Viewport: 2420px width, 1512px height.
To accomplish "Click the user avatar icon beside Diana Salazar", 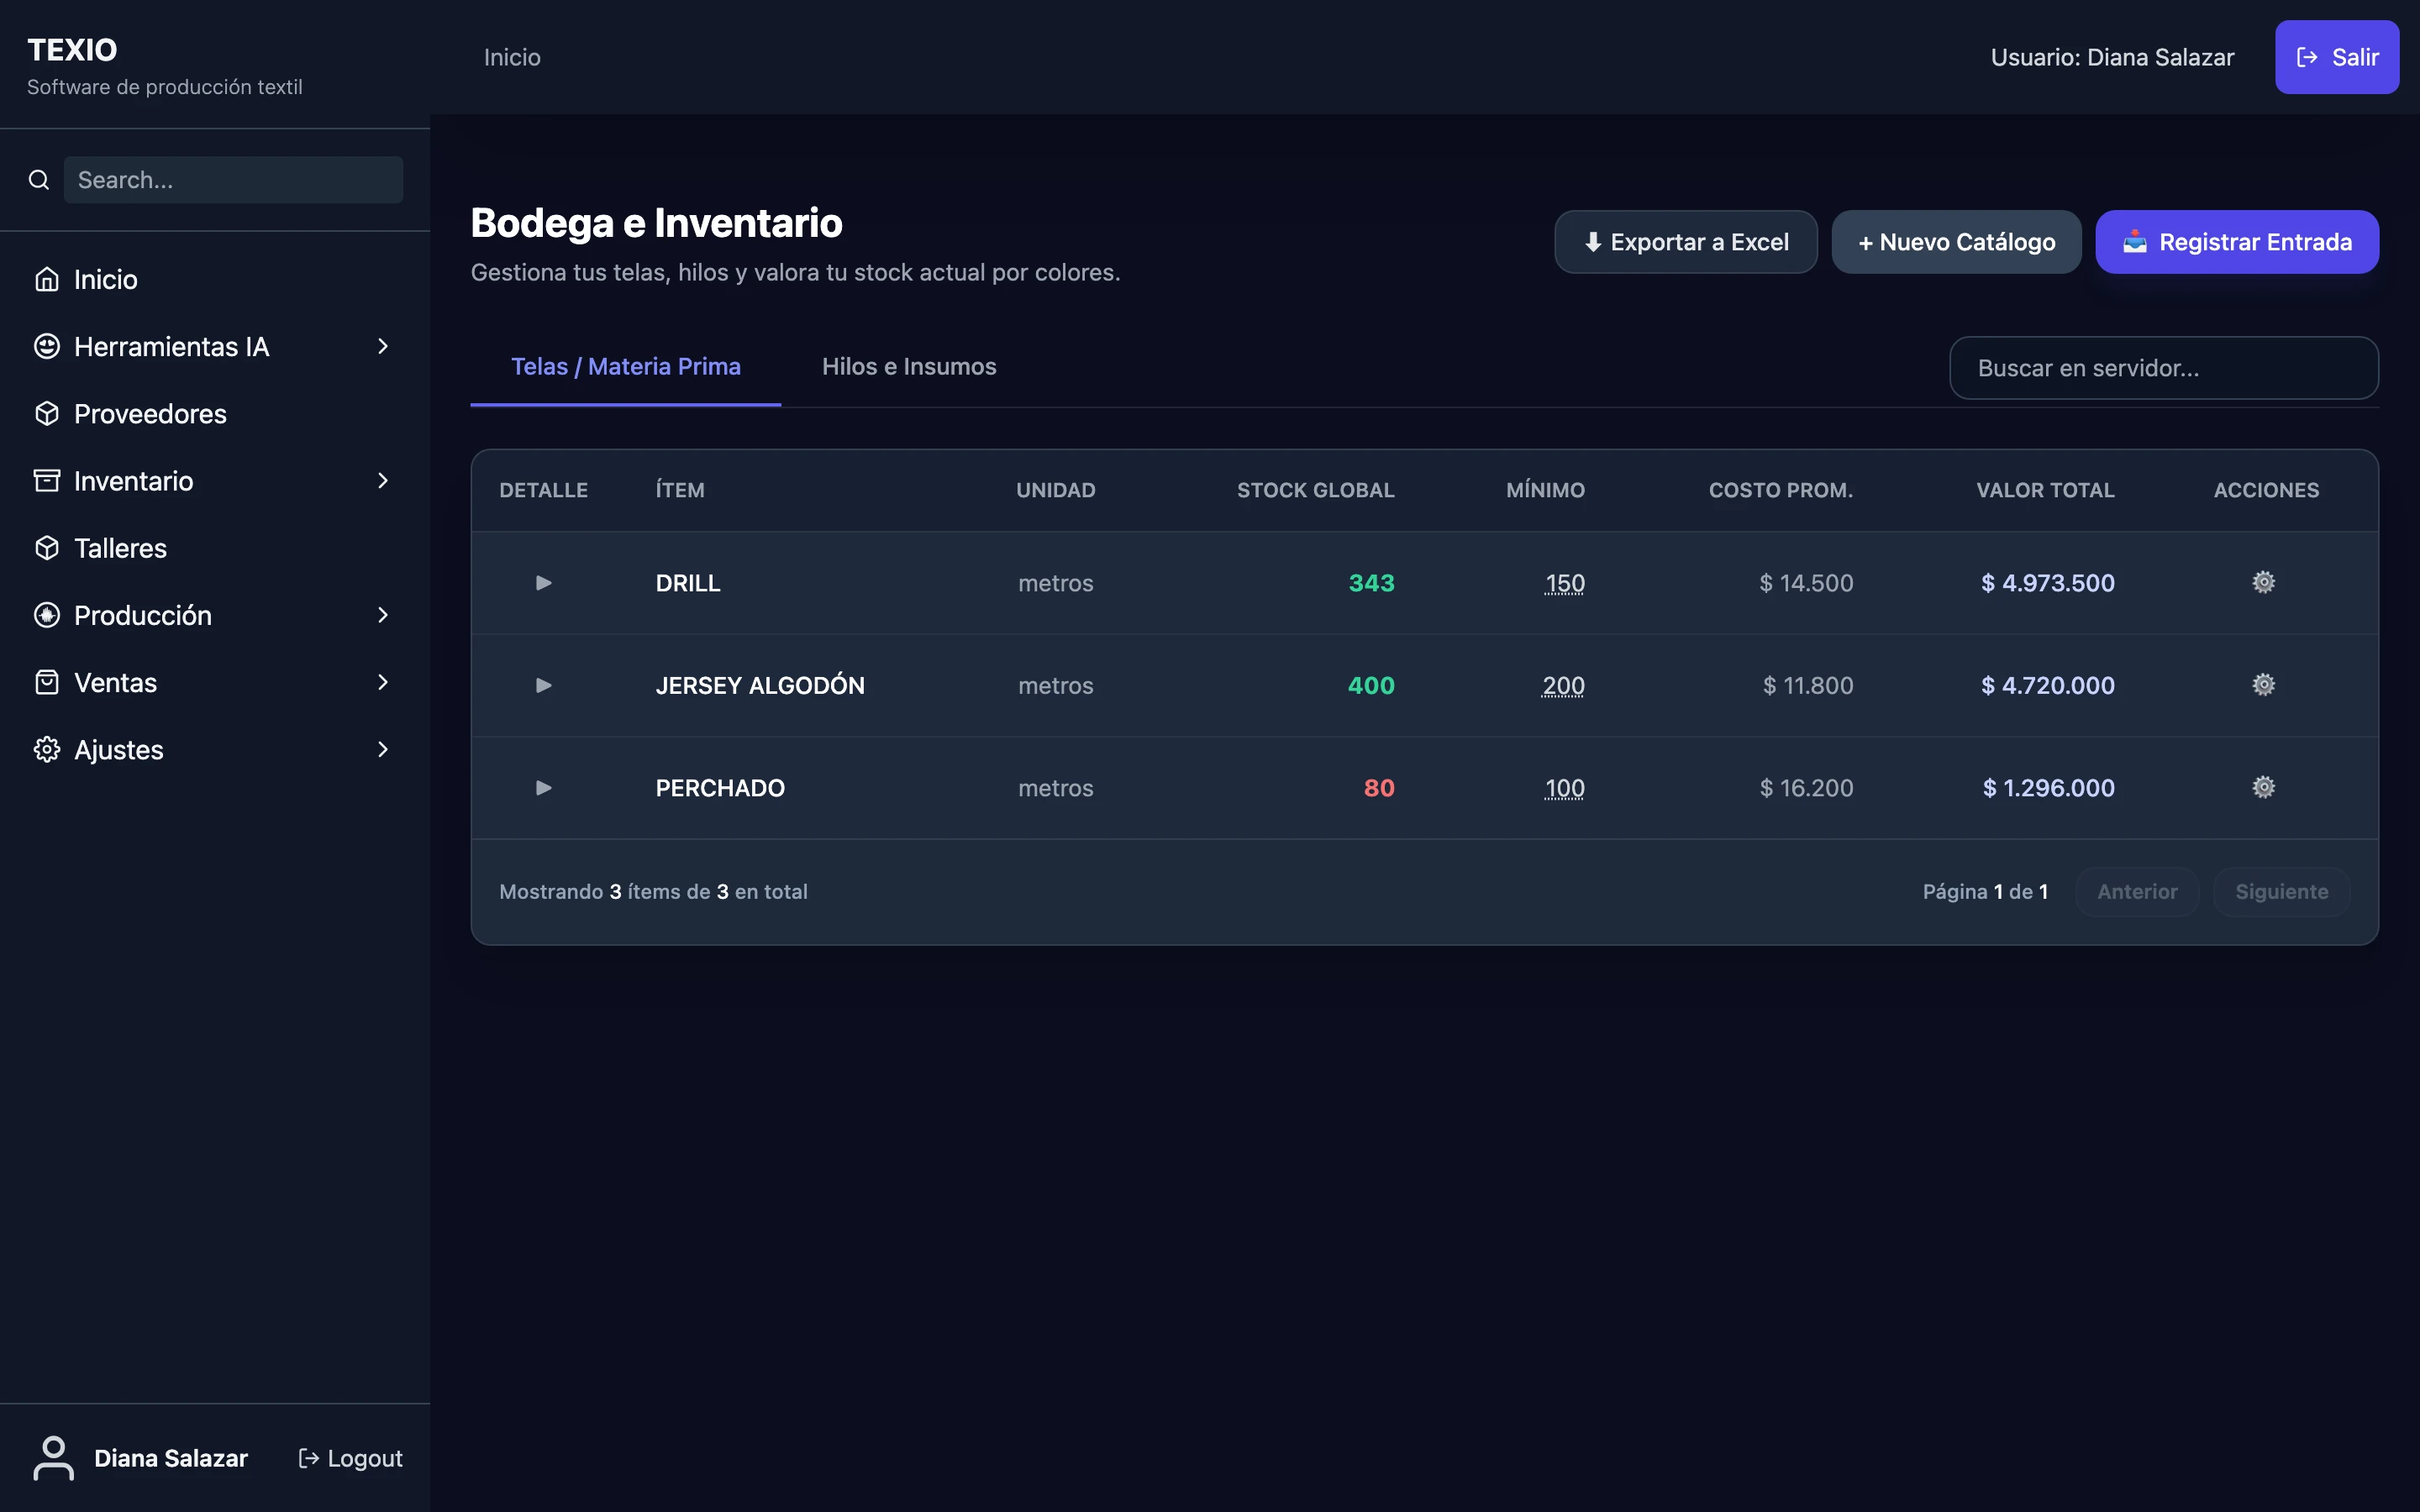I will pyautogui.click(x=54, y=1458).
